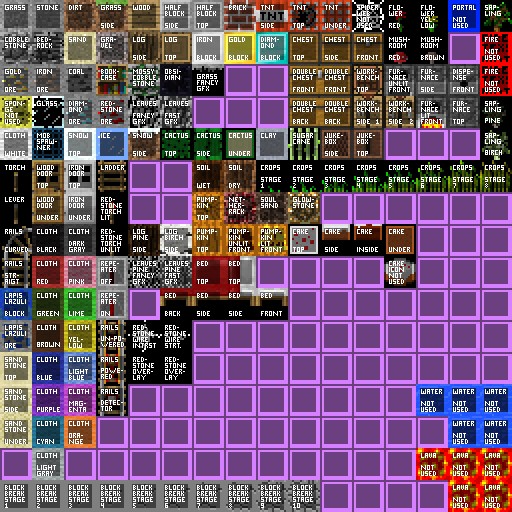Click the Dispenser Front tile

(x=464, y=80)
